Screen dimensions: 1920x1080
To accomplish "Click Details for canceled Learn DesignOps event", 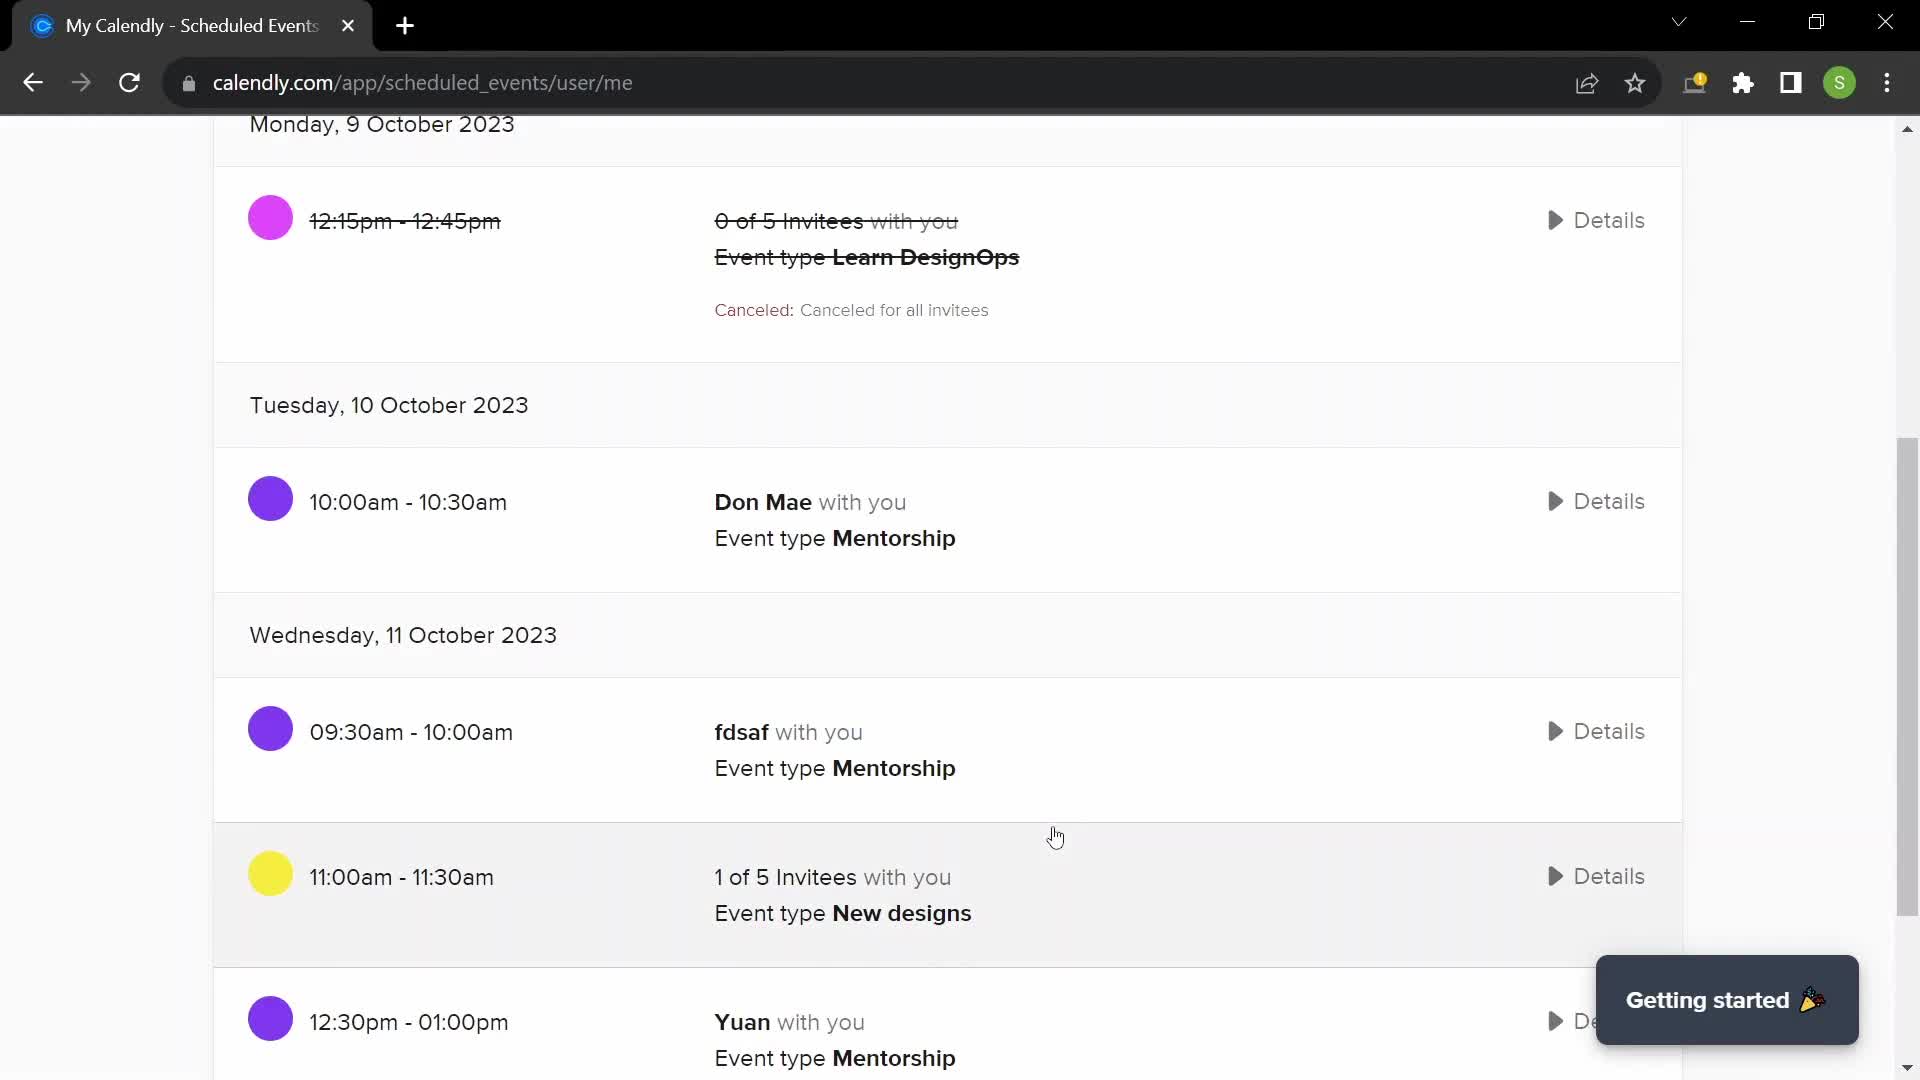I will pyautogui.click(x=1596, y=220).
